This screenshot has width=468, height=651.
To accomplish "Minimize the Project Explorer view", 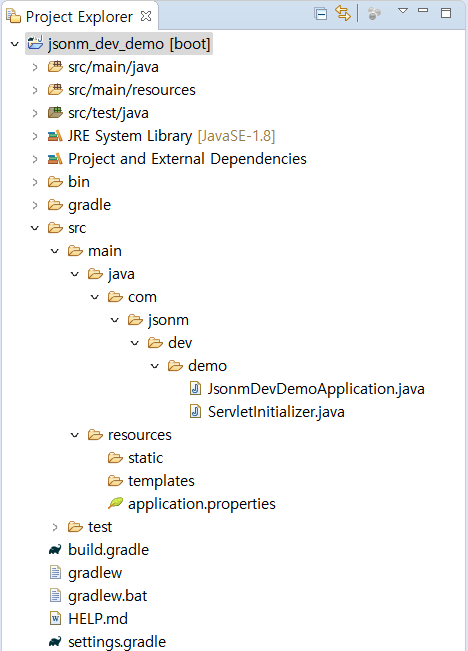I will click(423, 10).
